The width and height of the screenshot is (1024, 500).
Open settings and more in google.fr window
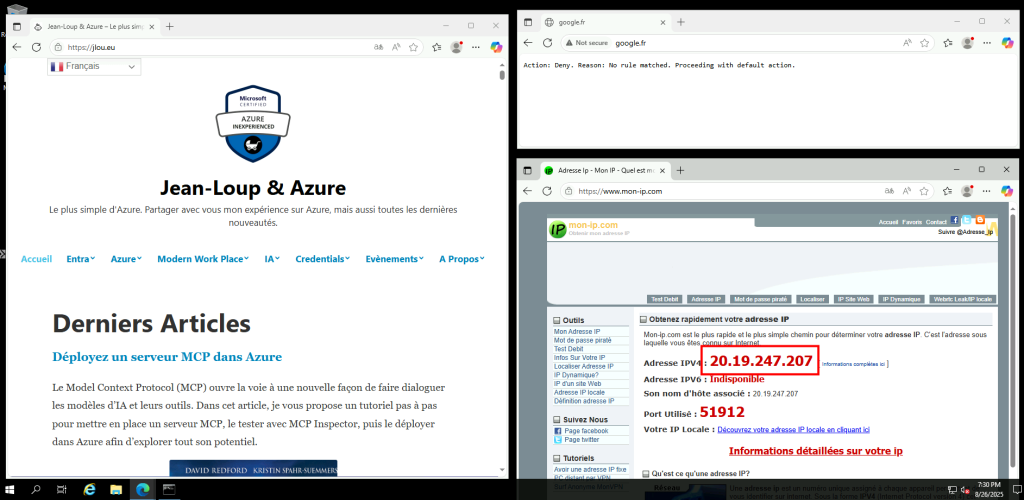click(987, 42)
